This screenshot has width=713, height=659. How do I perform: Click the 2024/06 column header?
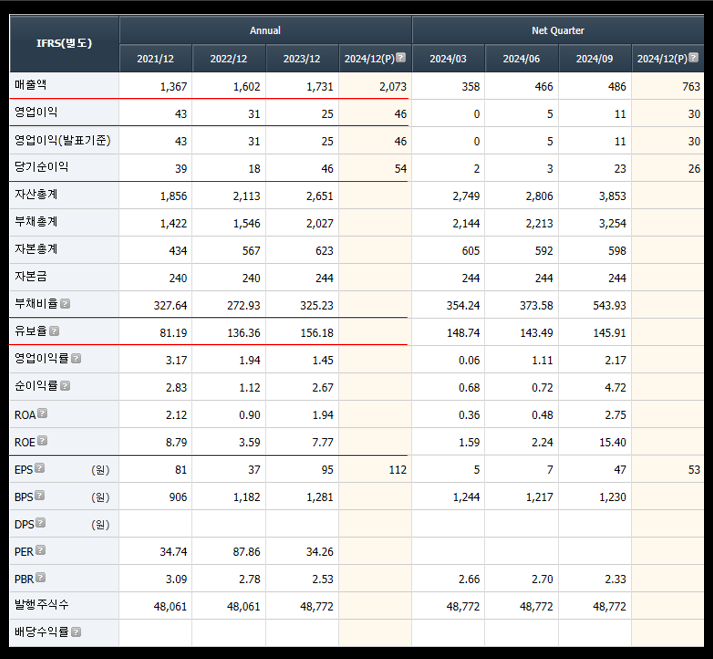click(522, 59)
